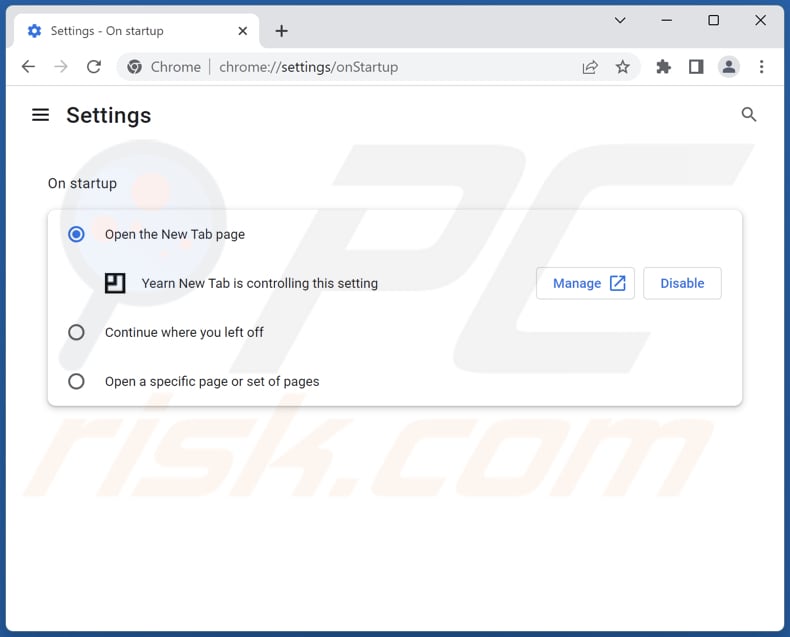Reload the current page
Screen dimensions: 790x637
(94, 67)
